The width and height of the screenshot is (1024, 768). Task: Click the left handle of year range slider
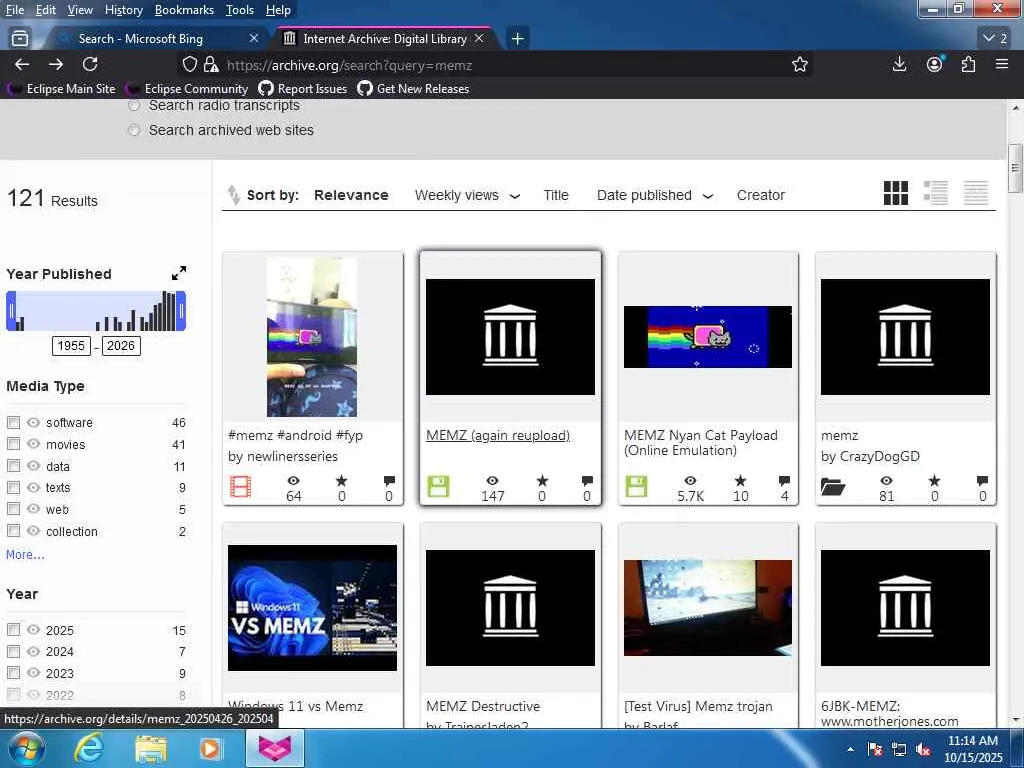(x=10, y=311)
